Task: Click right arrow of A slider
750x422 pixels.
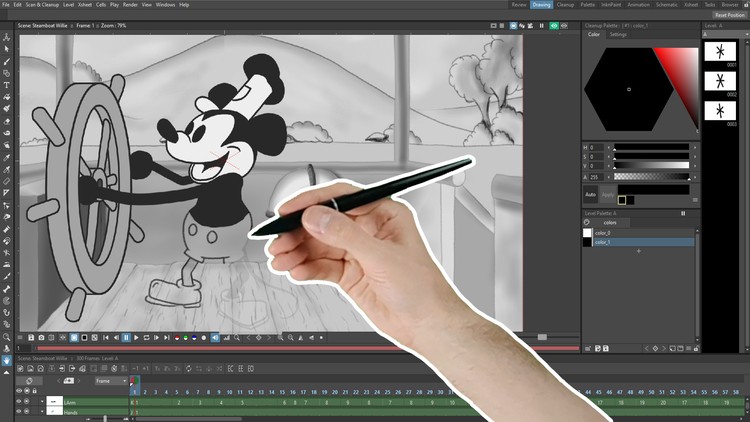Action: coord(695,177)
